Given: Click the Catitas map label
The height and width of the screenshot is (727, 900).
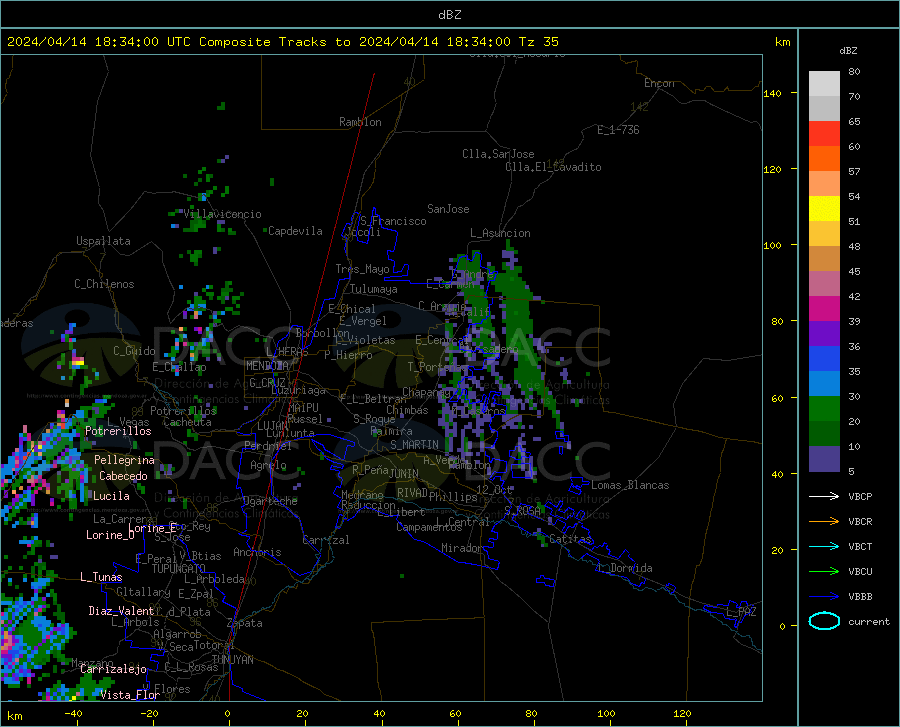Looking at the screenshot, I should tap(570, 539).
